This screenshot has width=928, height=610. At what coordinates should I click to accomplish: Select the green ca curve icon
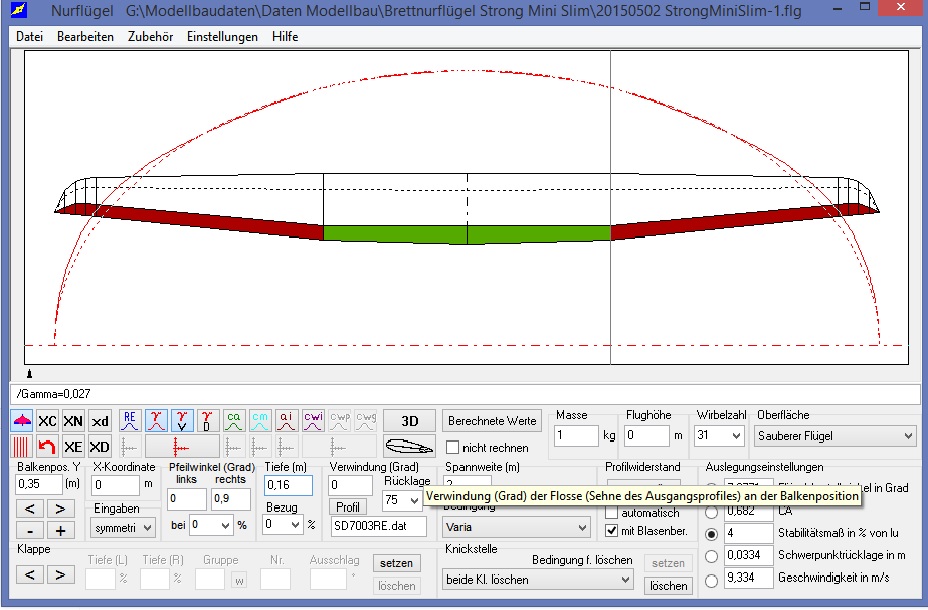[234, 420]
